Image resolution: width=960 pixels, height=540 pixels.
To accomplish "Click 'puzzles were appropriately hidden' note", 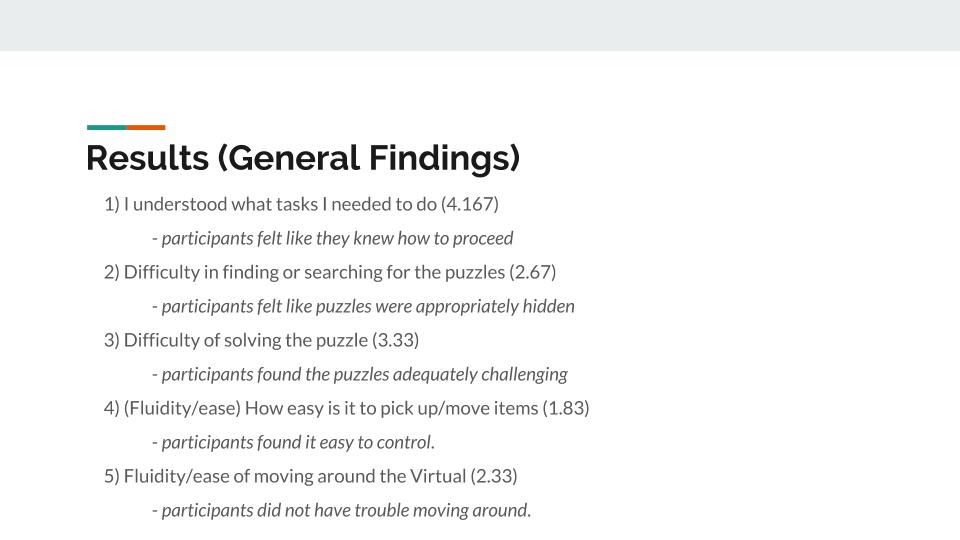I will [363, 306].
